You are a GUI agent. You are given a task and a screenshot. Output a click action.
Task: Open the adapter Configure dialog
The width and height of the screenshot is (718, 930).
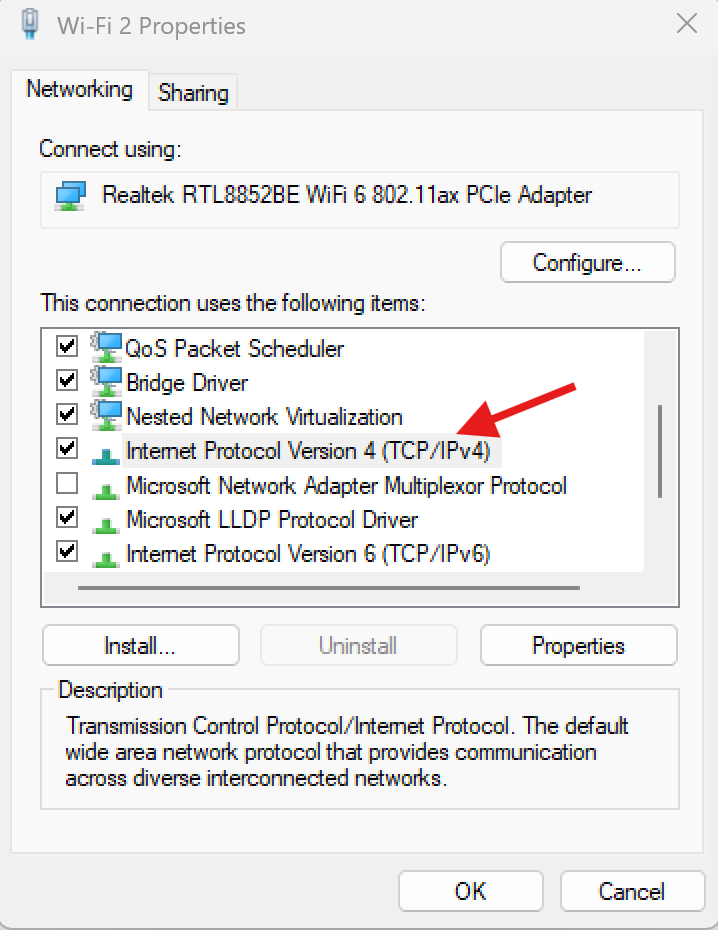pos(587,263)
